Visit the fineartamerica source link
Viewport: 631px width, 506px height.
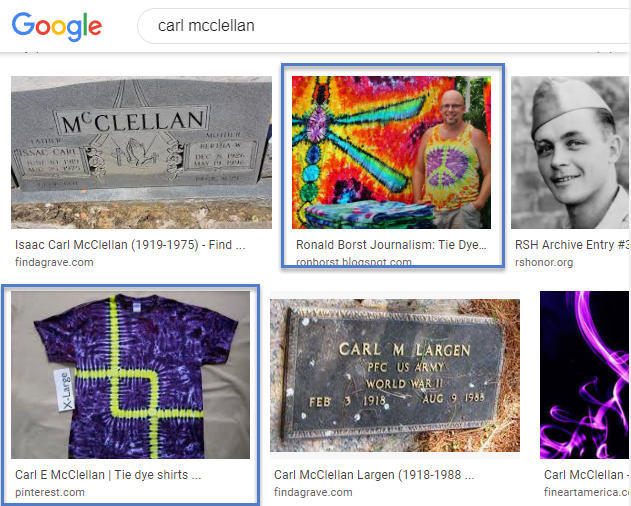586,492
